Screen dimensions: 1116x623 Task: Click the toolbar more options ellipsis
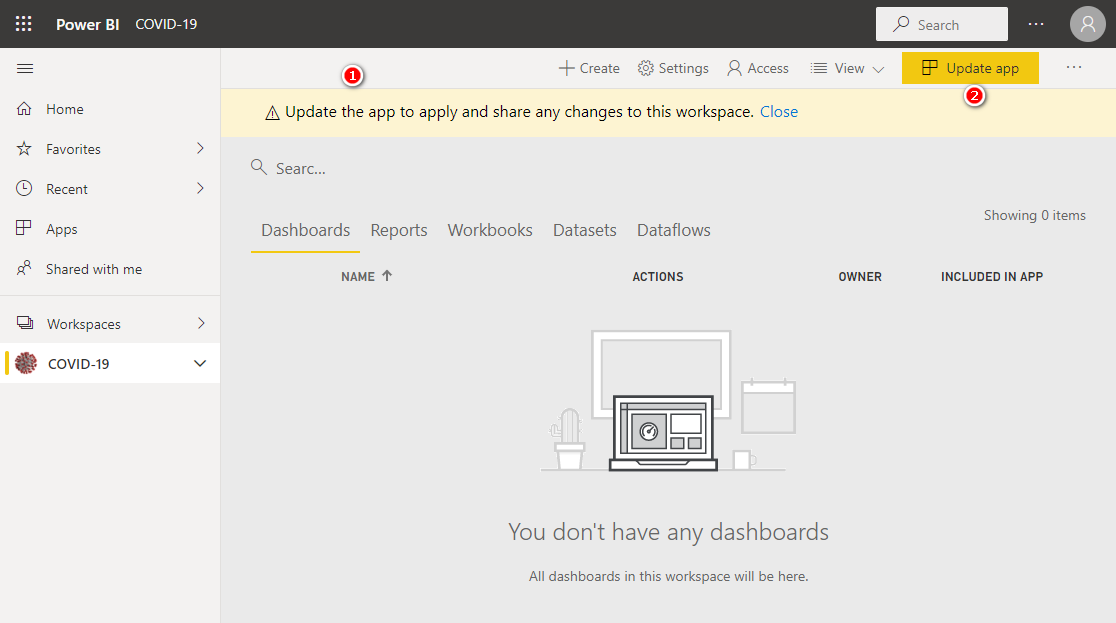tap(1074, 68)
